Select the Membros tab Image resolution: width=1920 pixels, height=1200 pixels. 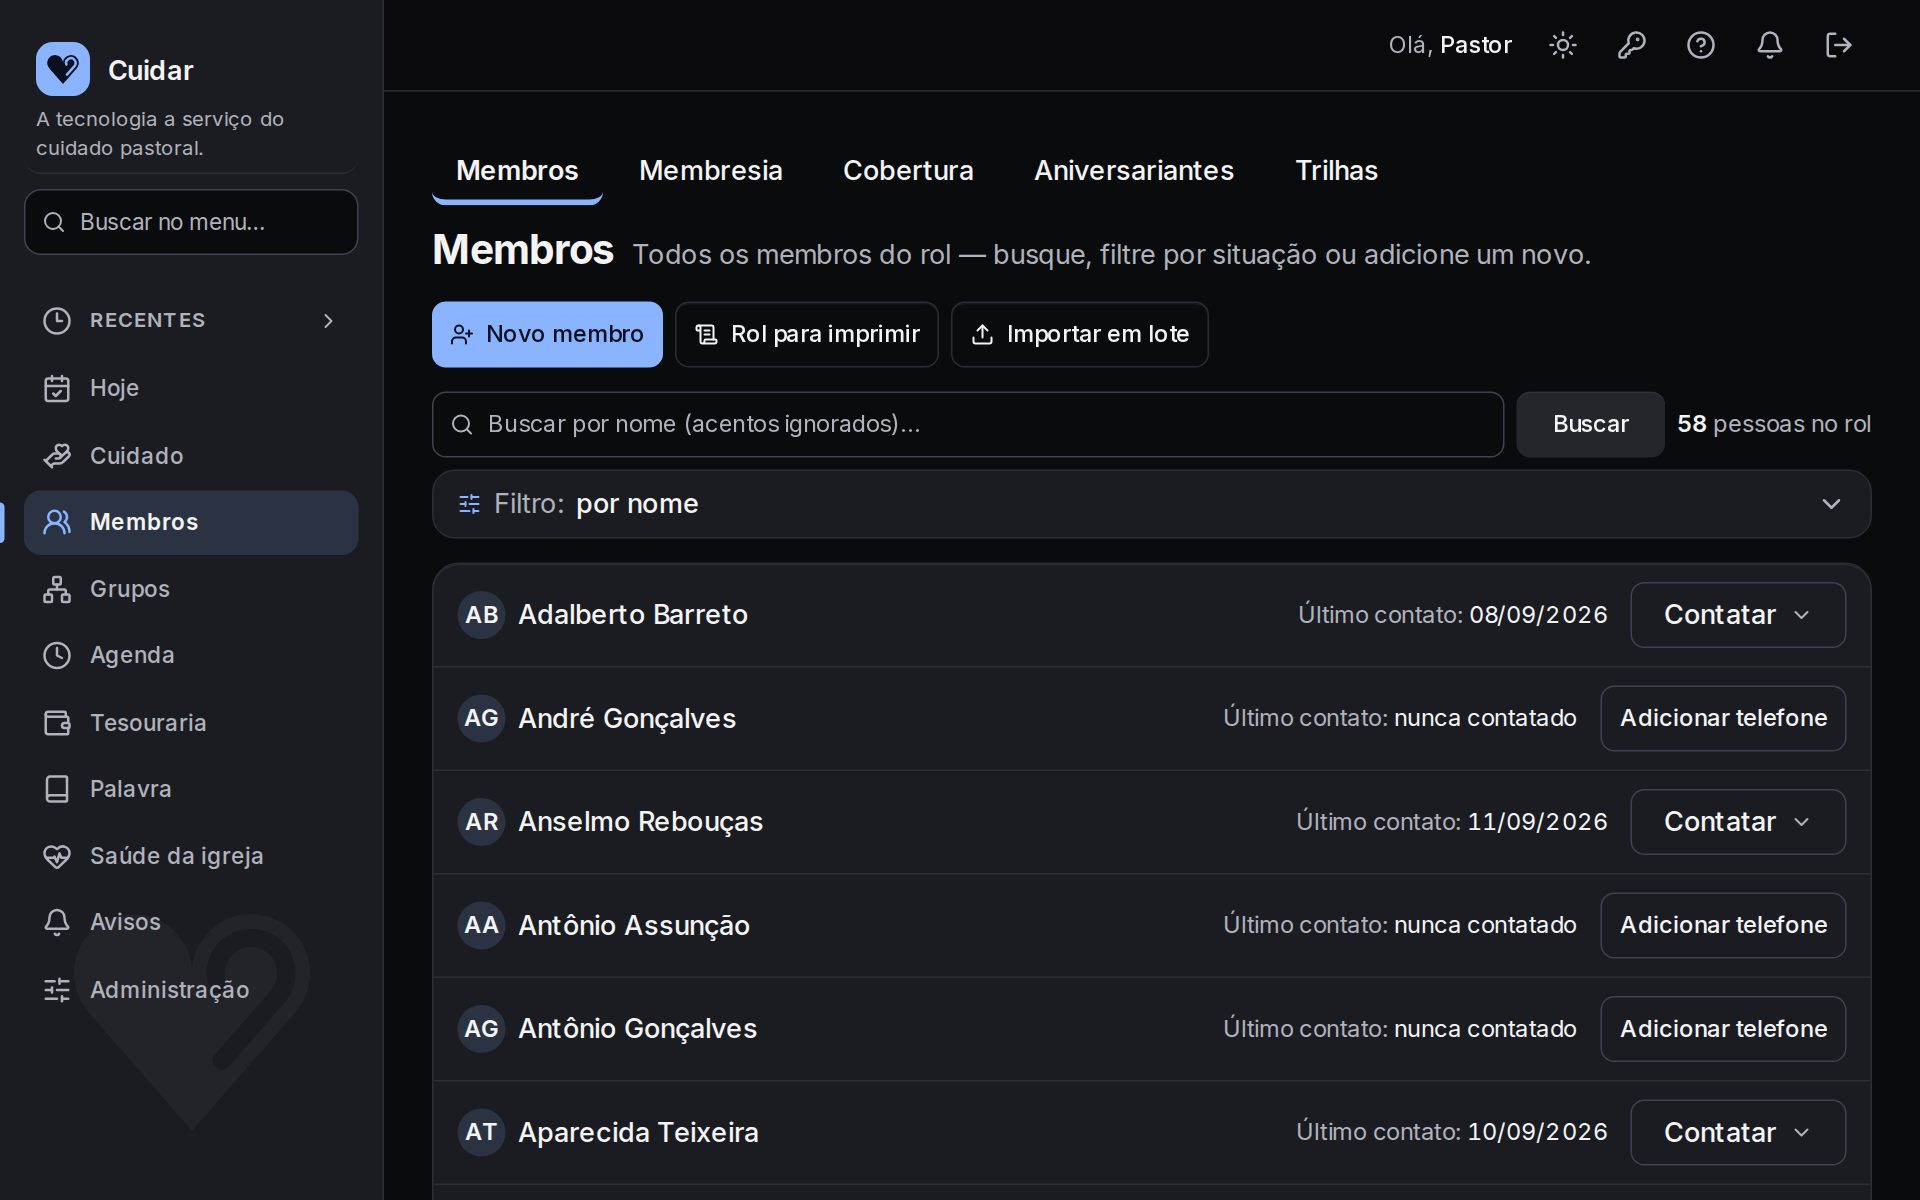coord(517,170)
